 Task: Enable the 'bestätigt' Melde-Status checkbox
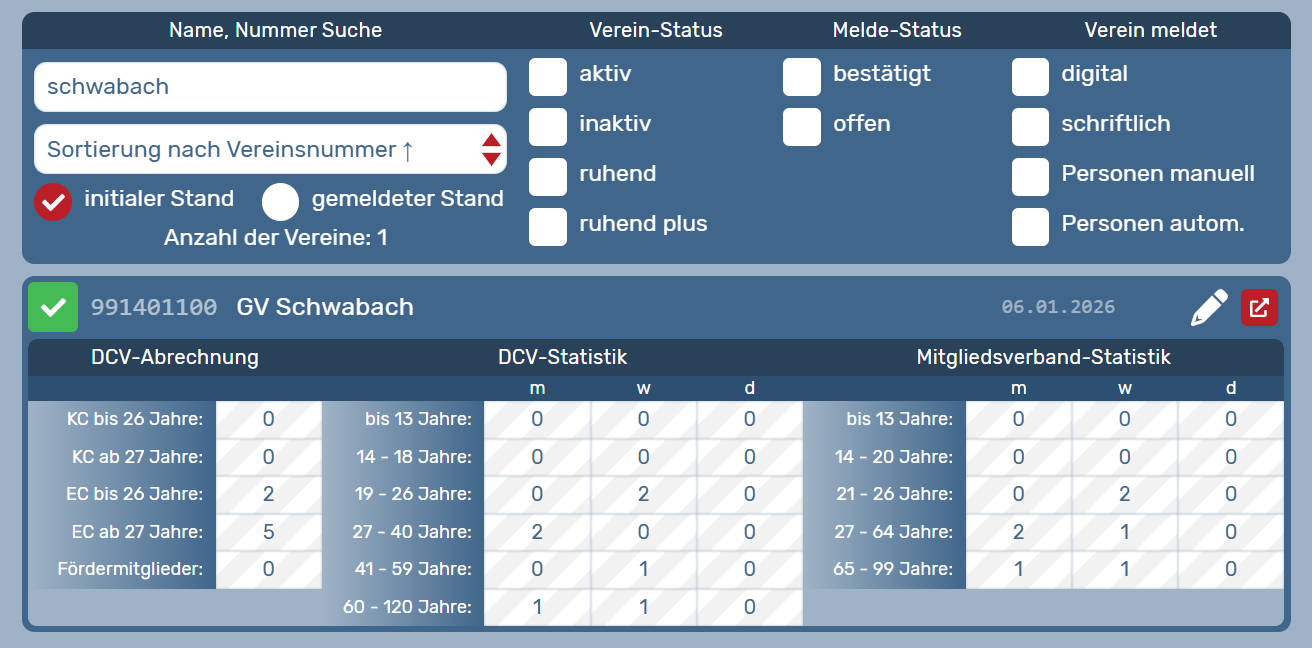point(802,77)
